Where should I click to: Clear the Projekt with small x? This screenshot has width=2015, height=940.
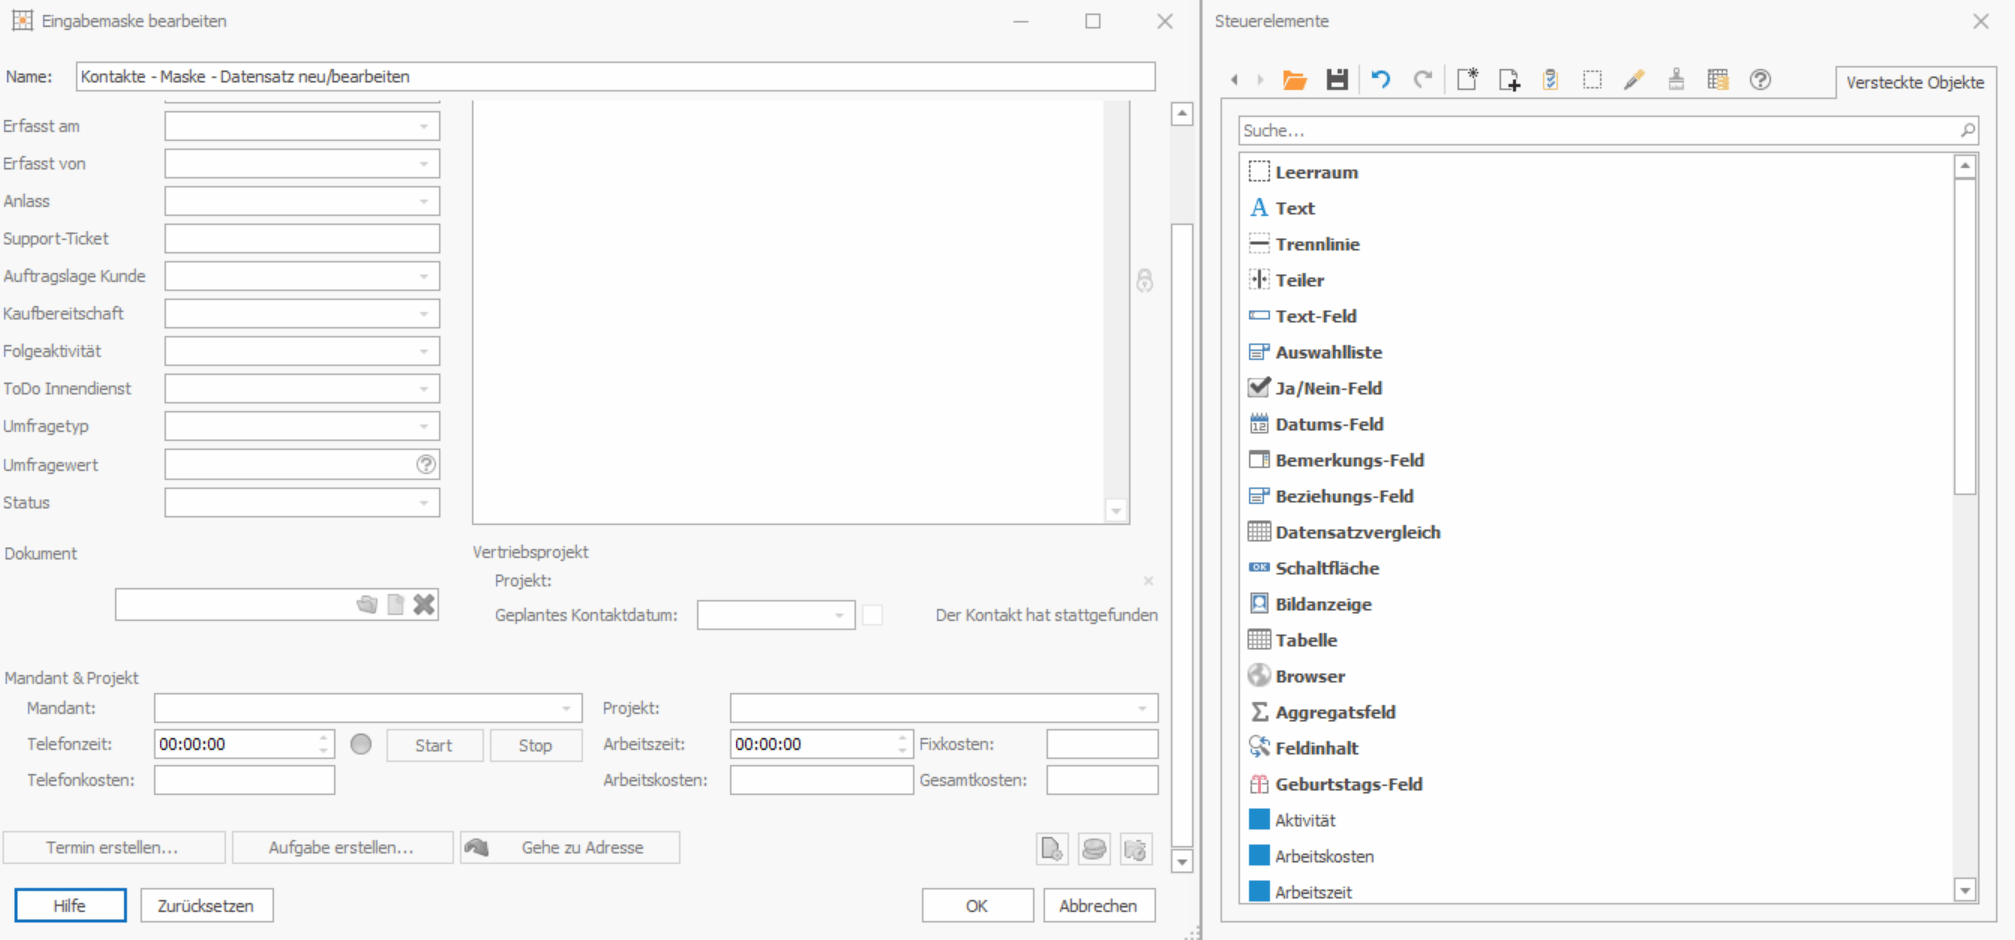click(1148, 581)
